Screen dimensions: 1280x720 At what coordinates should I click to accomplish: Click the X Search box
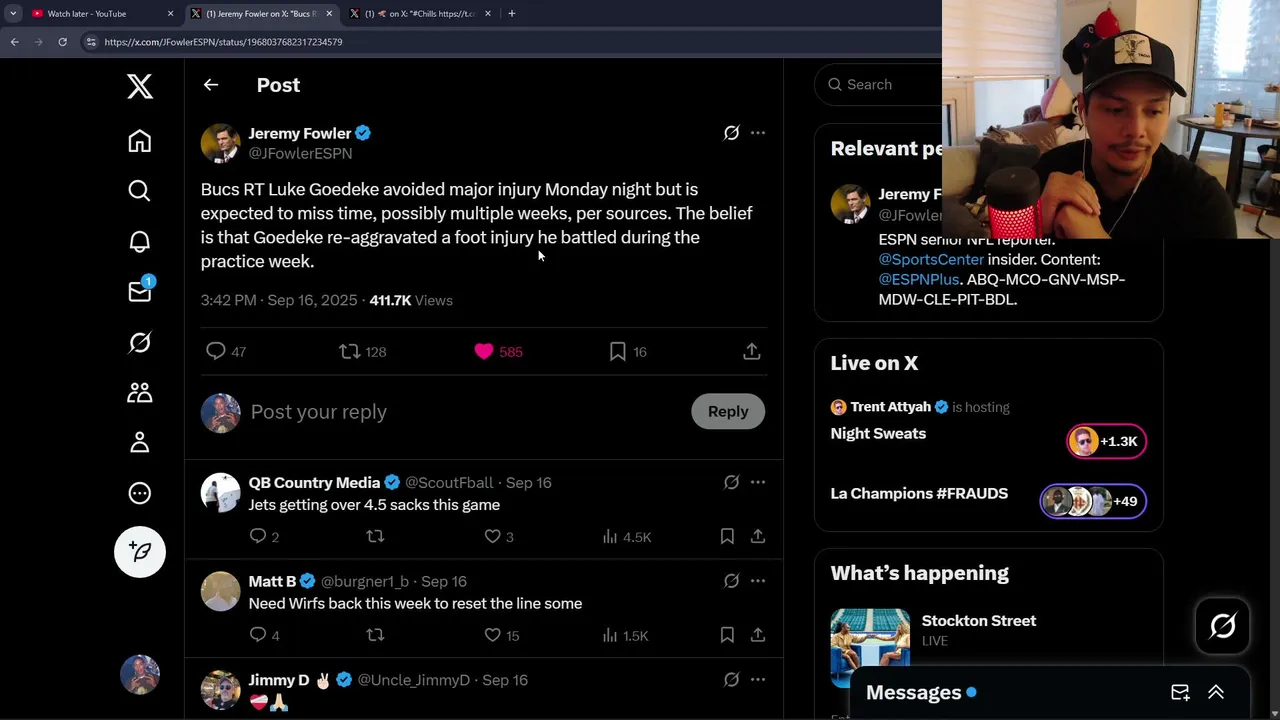880,85
